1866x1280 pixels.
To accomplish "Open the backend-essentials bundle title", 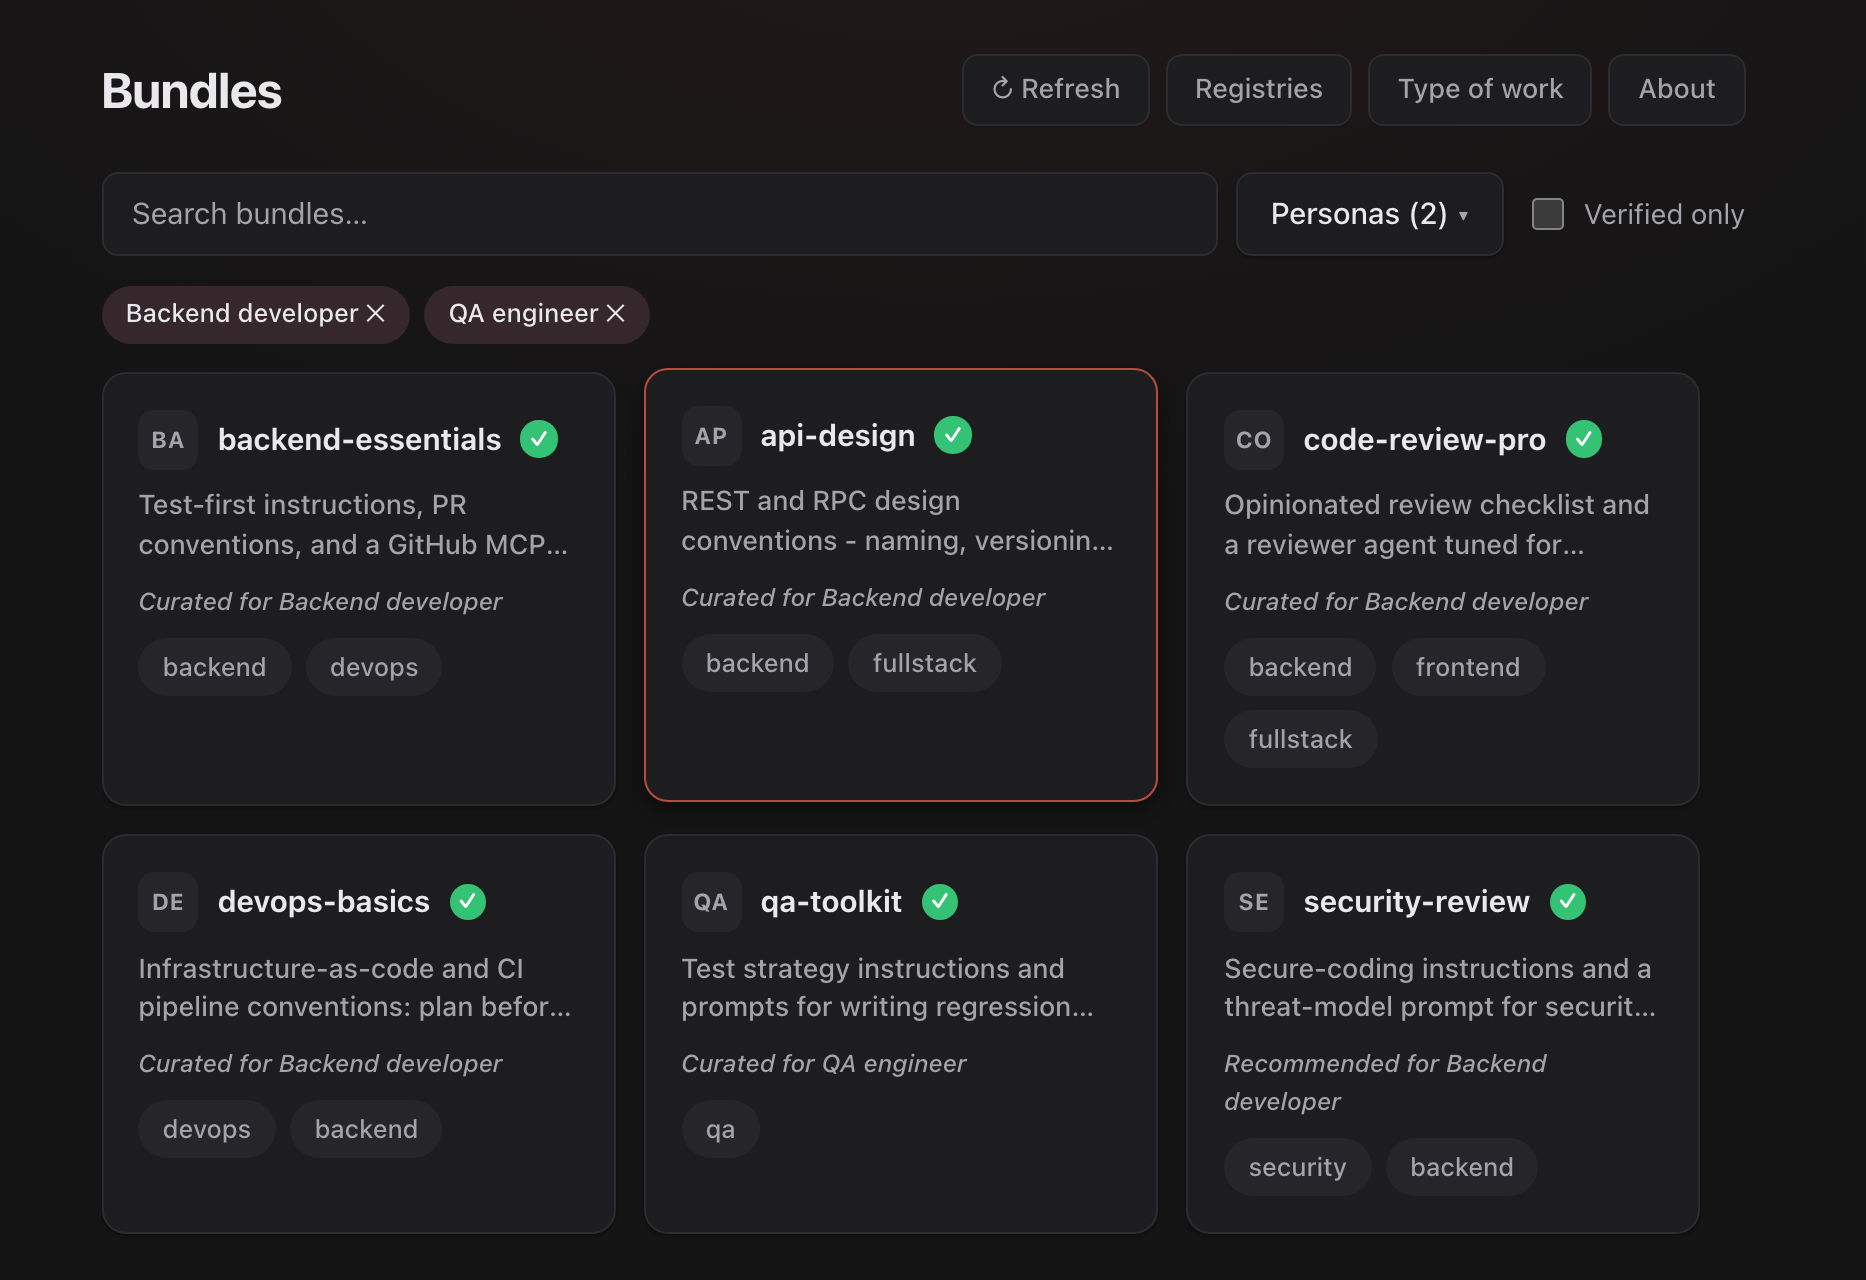I will [x=359, y=440].
